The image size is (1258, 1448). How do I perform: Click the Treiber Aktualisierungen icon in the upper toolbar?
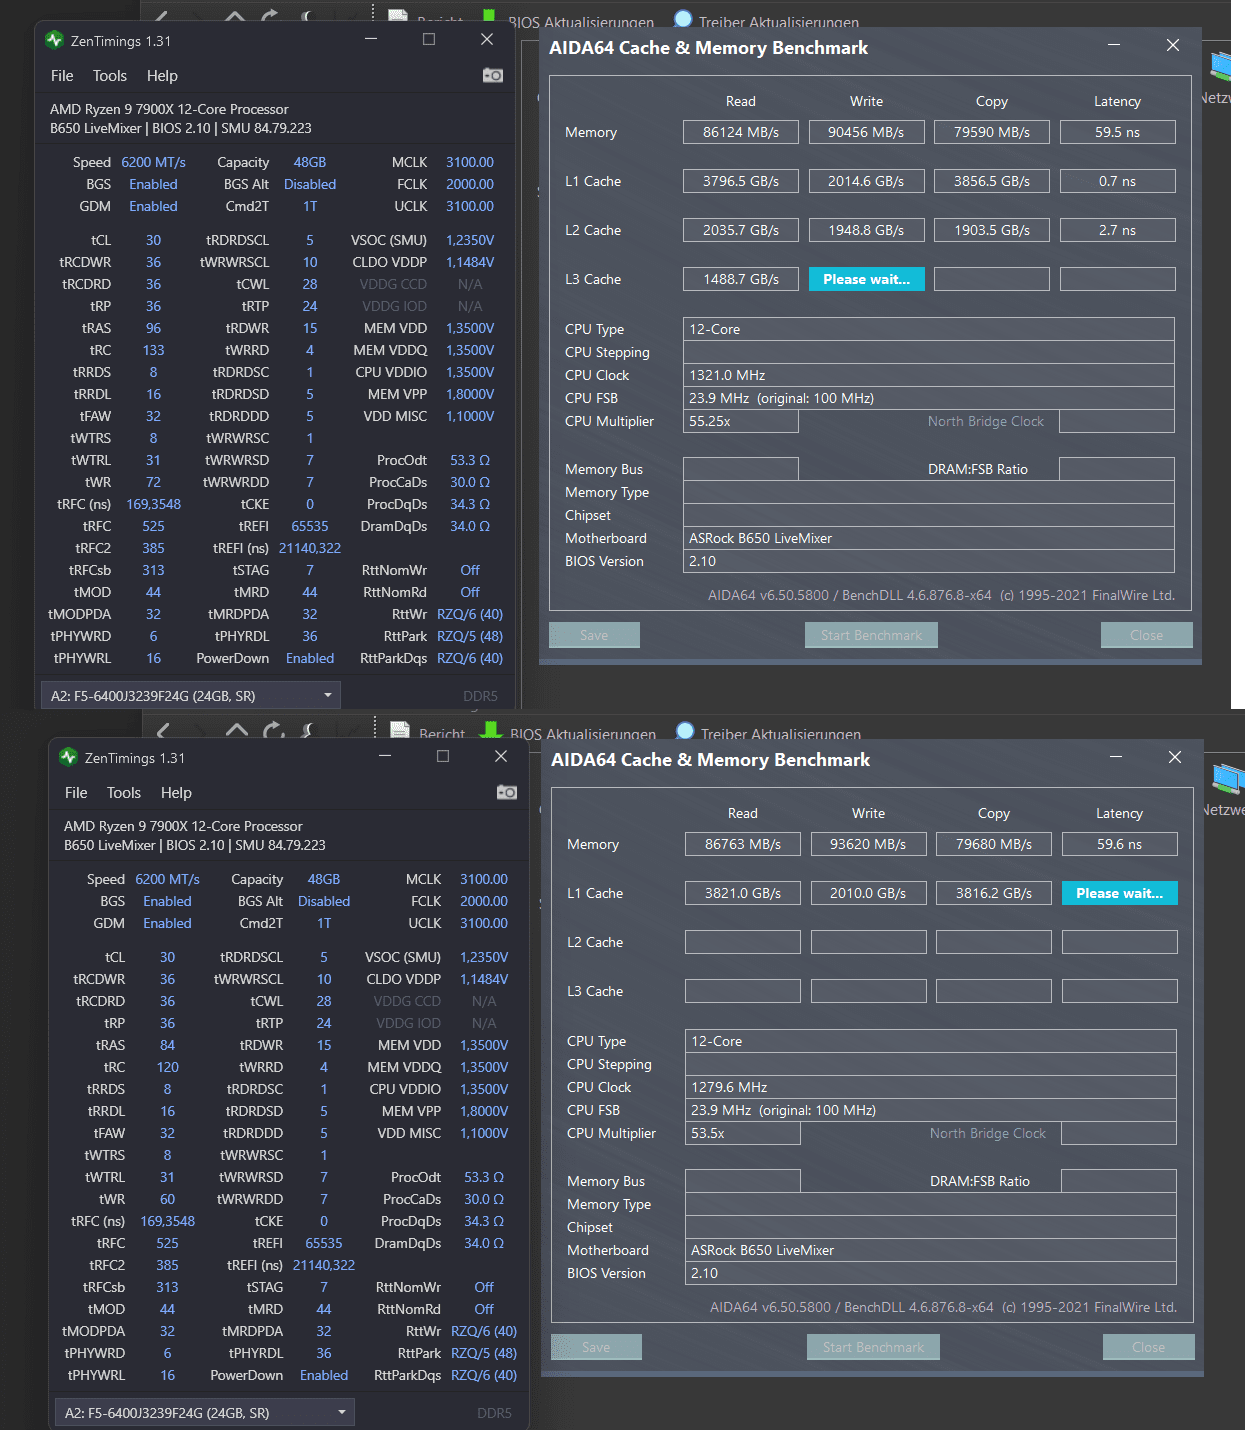coord(683,18)
